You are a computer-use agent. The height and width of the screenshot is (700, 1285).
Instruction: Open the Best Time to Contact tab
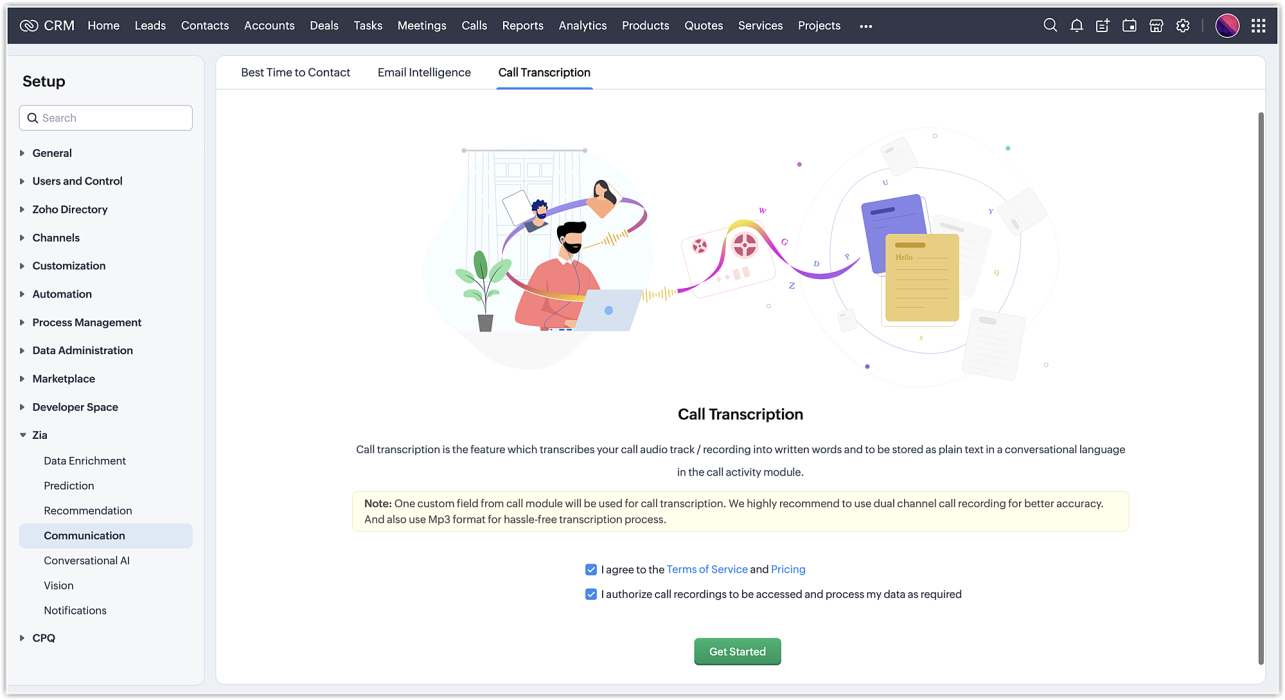(x=295, y=72)
